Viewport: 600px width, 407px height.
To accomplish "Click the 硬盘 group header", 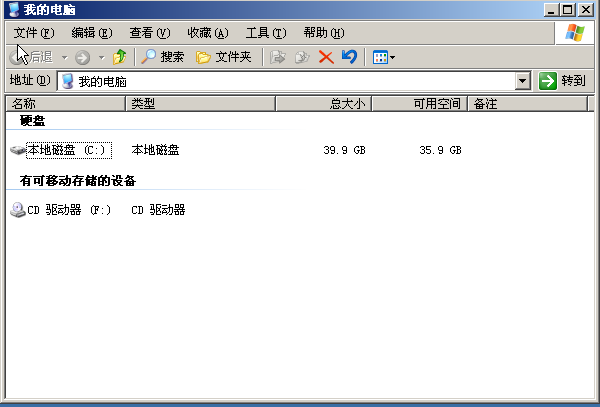I will (33, 121).
